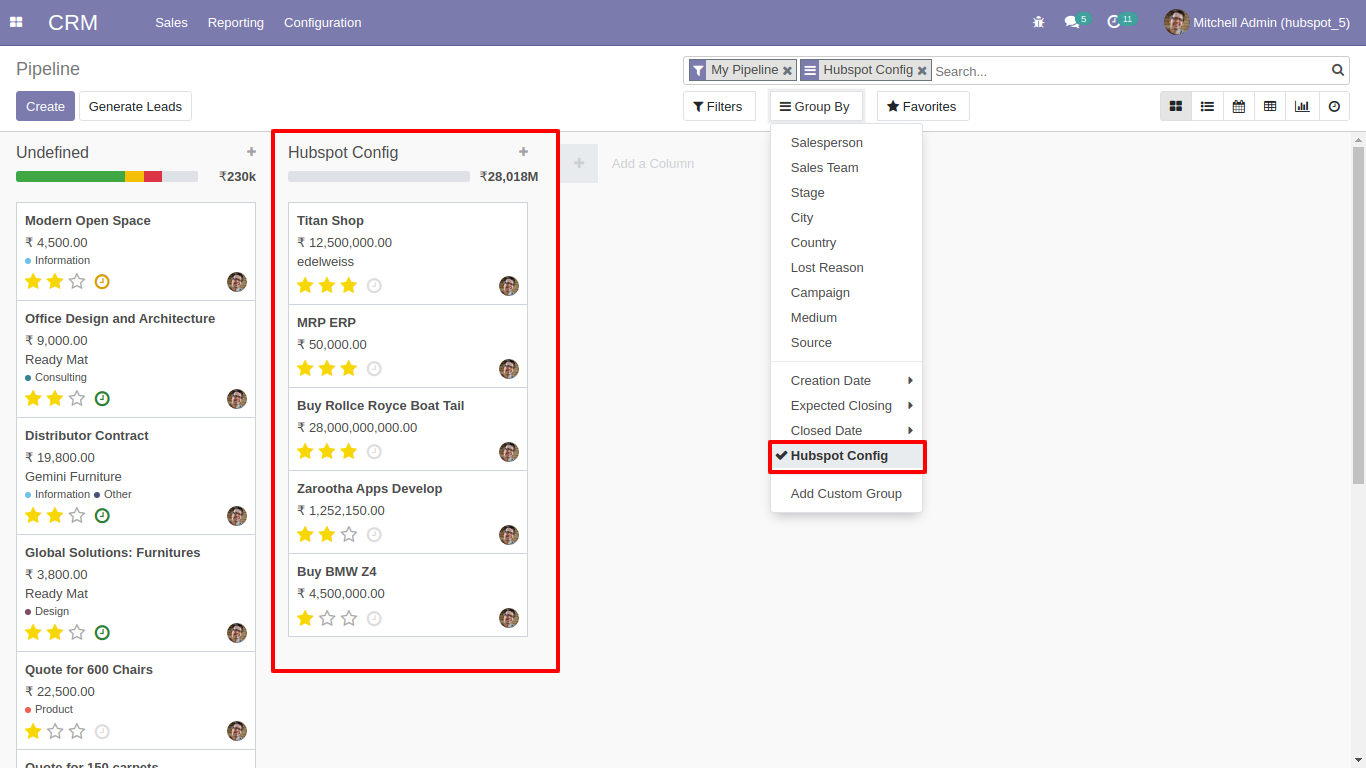This screenshot has height=768, width=1366.
Task: Open the debug bug icon menu
Action: tap(1038, 22)
